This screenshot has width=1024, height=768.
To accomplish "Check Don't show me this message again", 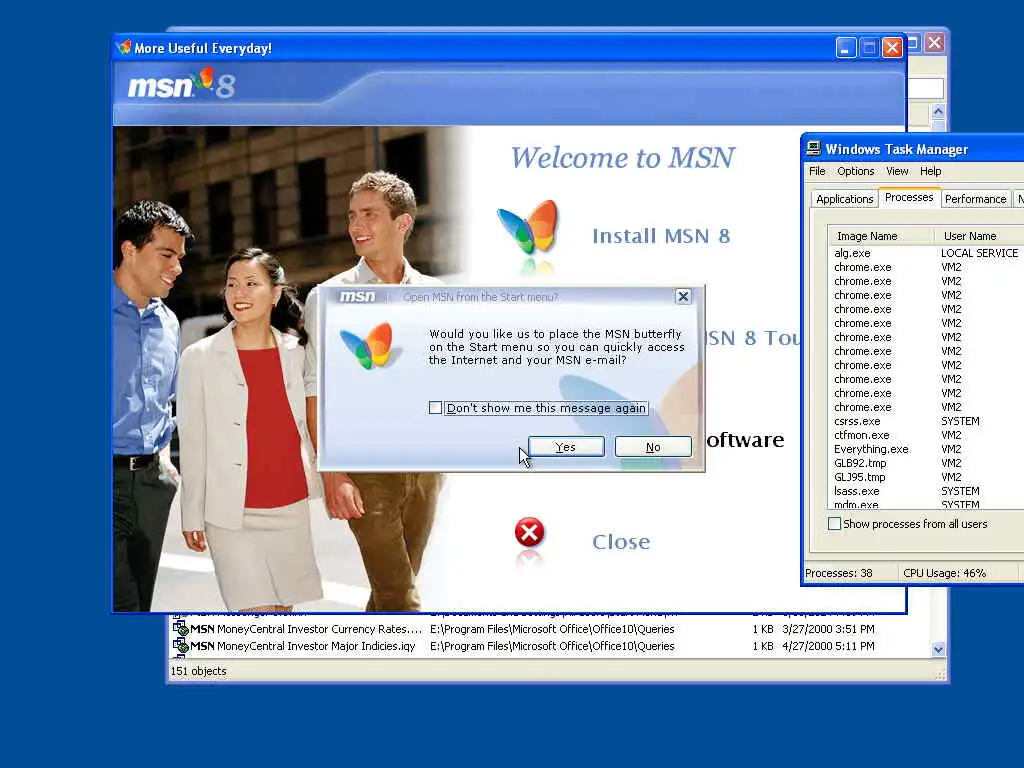I will coord(436,408).
